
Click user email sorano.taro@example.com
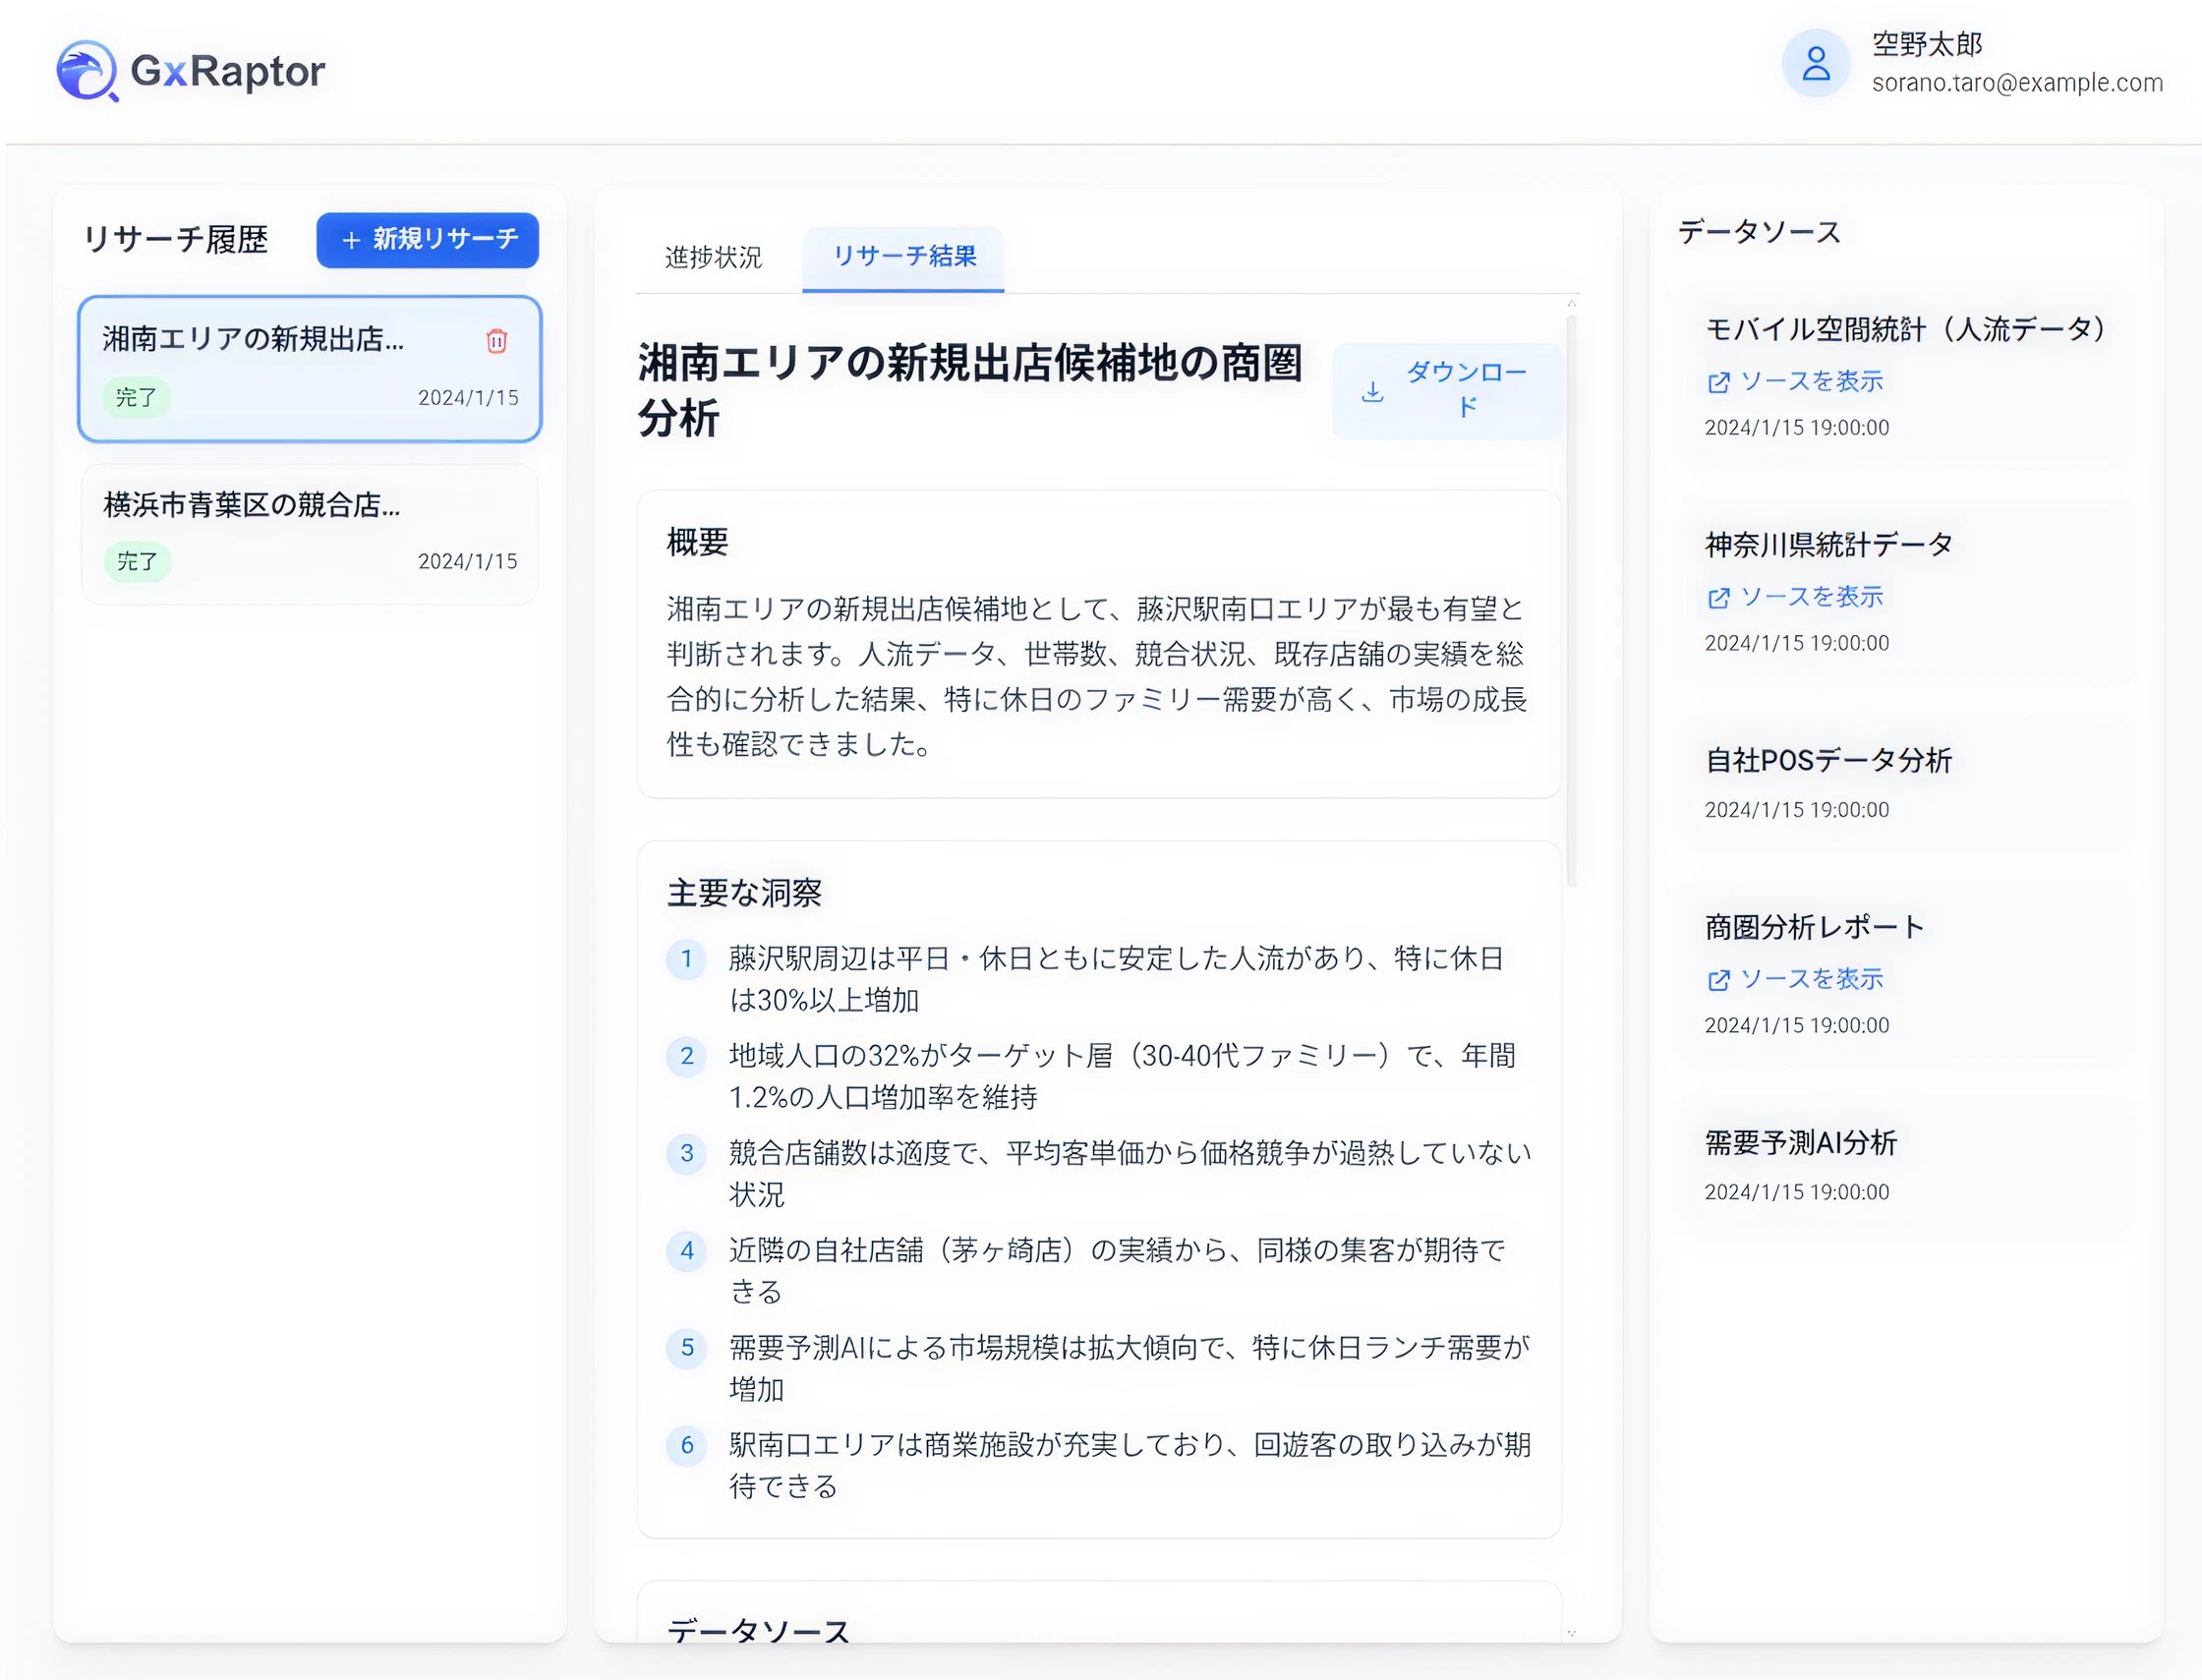2016,83
